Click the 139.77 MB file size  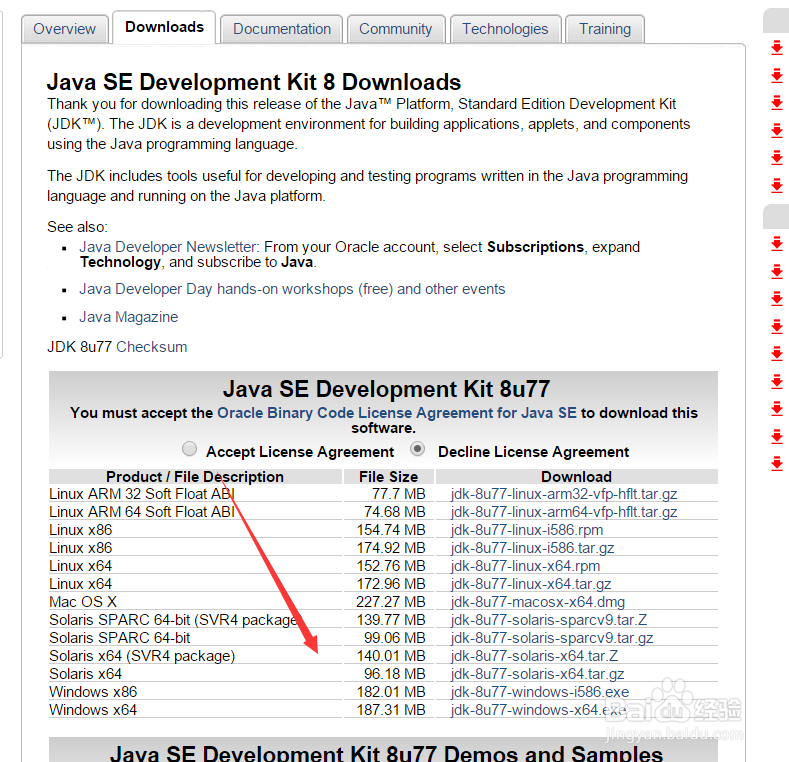[x=391, y=620]
